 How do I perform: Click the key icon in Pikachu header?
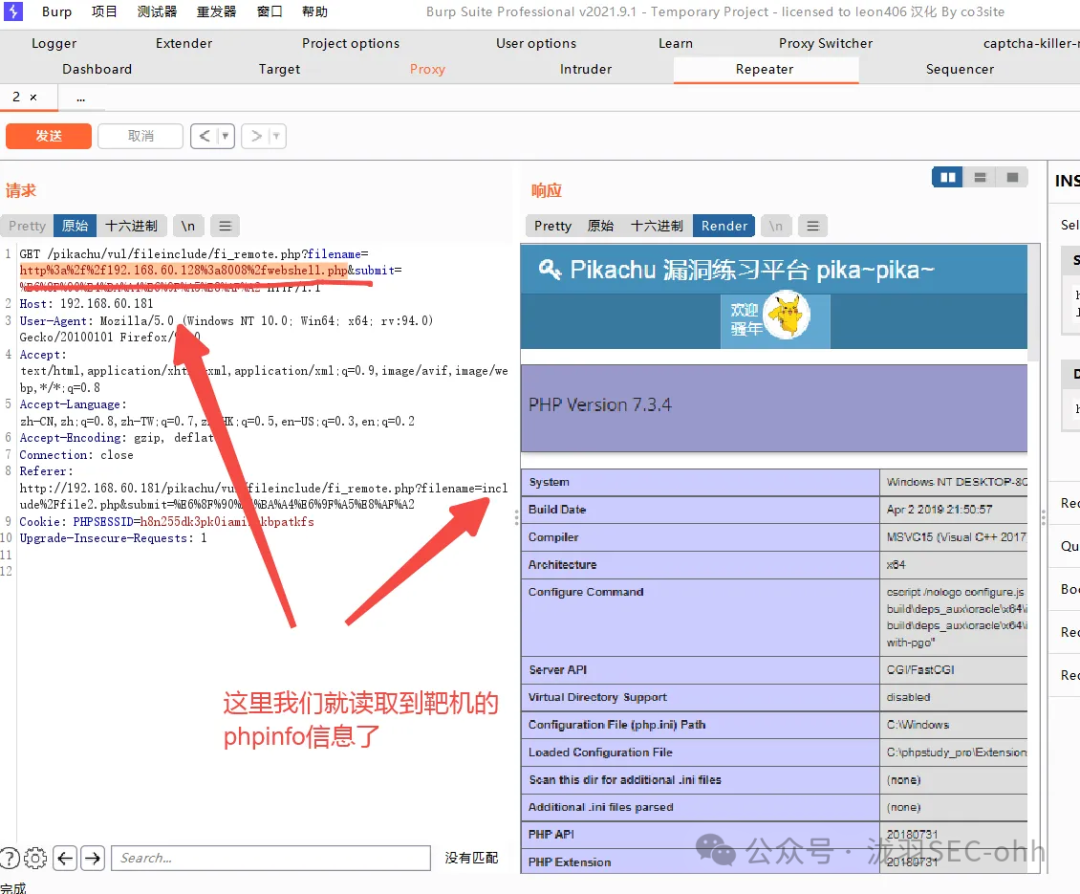click(550, 269)
